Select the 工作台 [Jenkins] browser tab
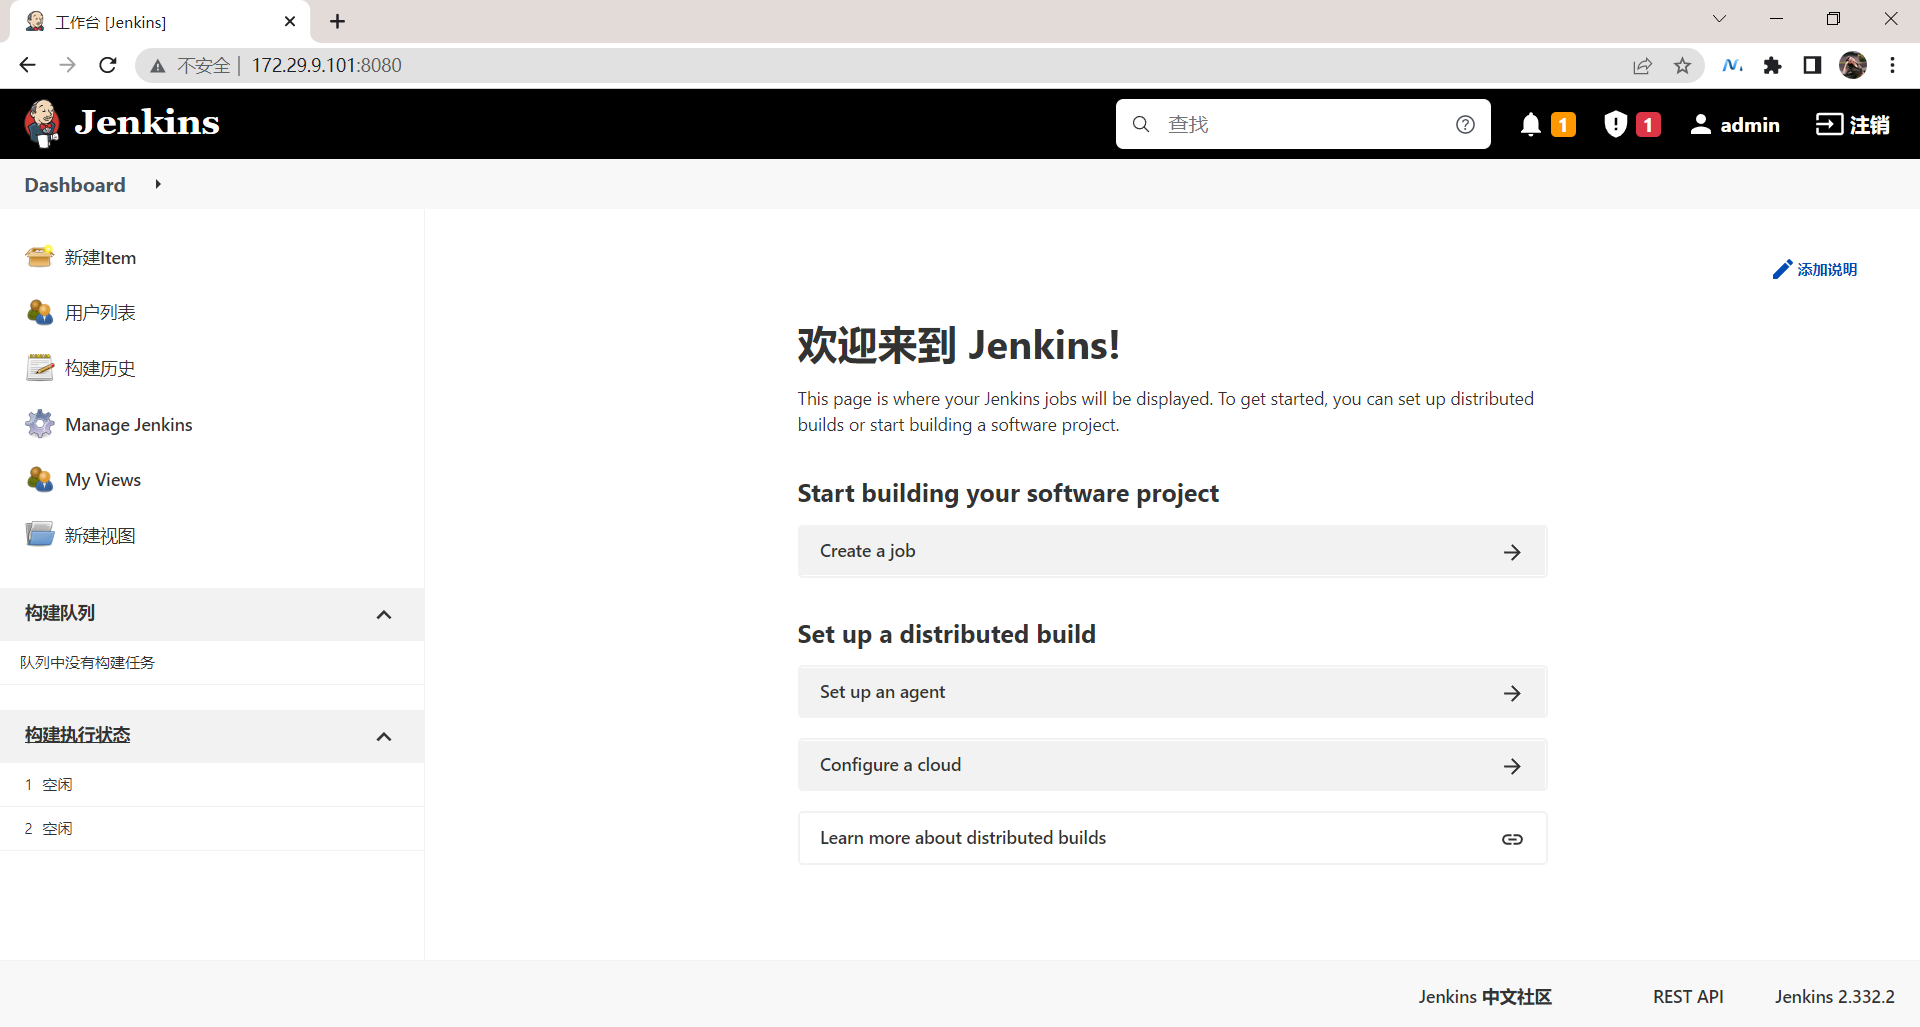This screenshot has width=1920, height=1027. 160,21
